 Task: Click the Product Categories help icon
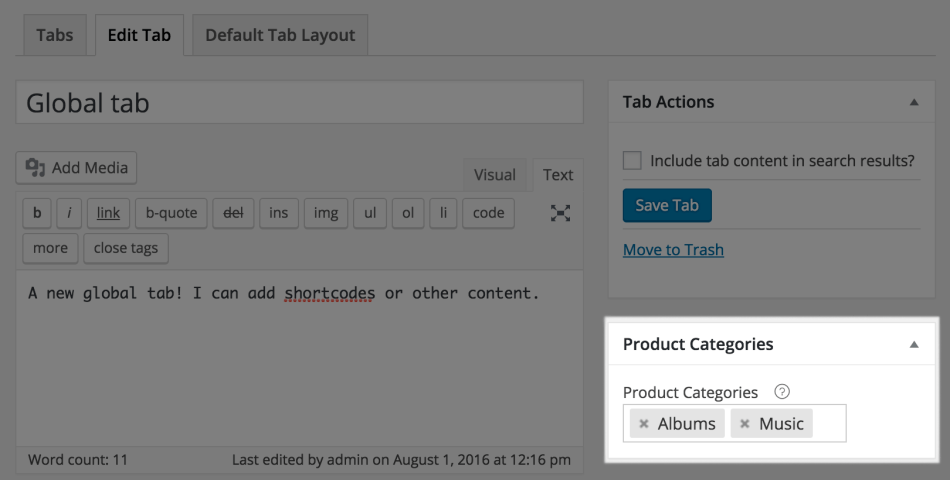[x=782, y=392]
